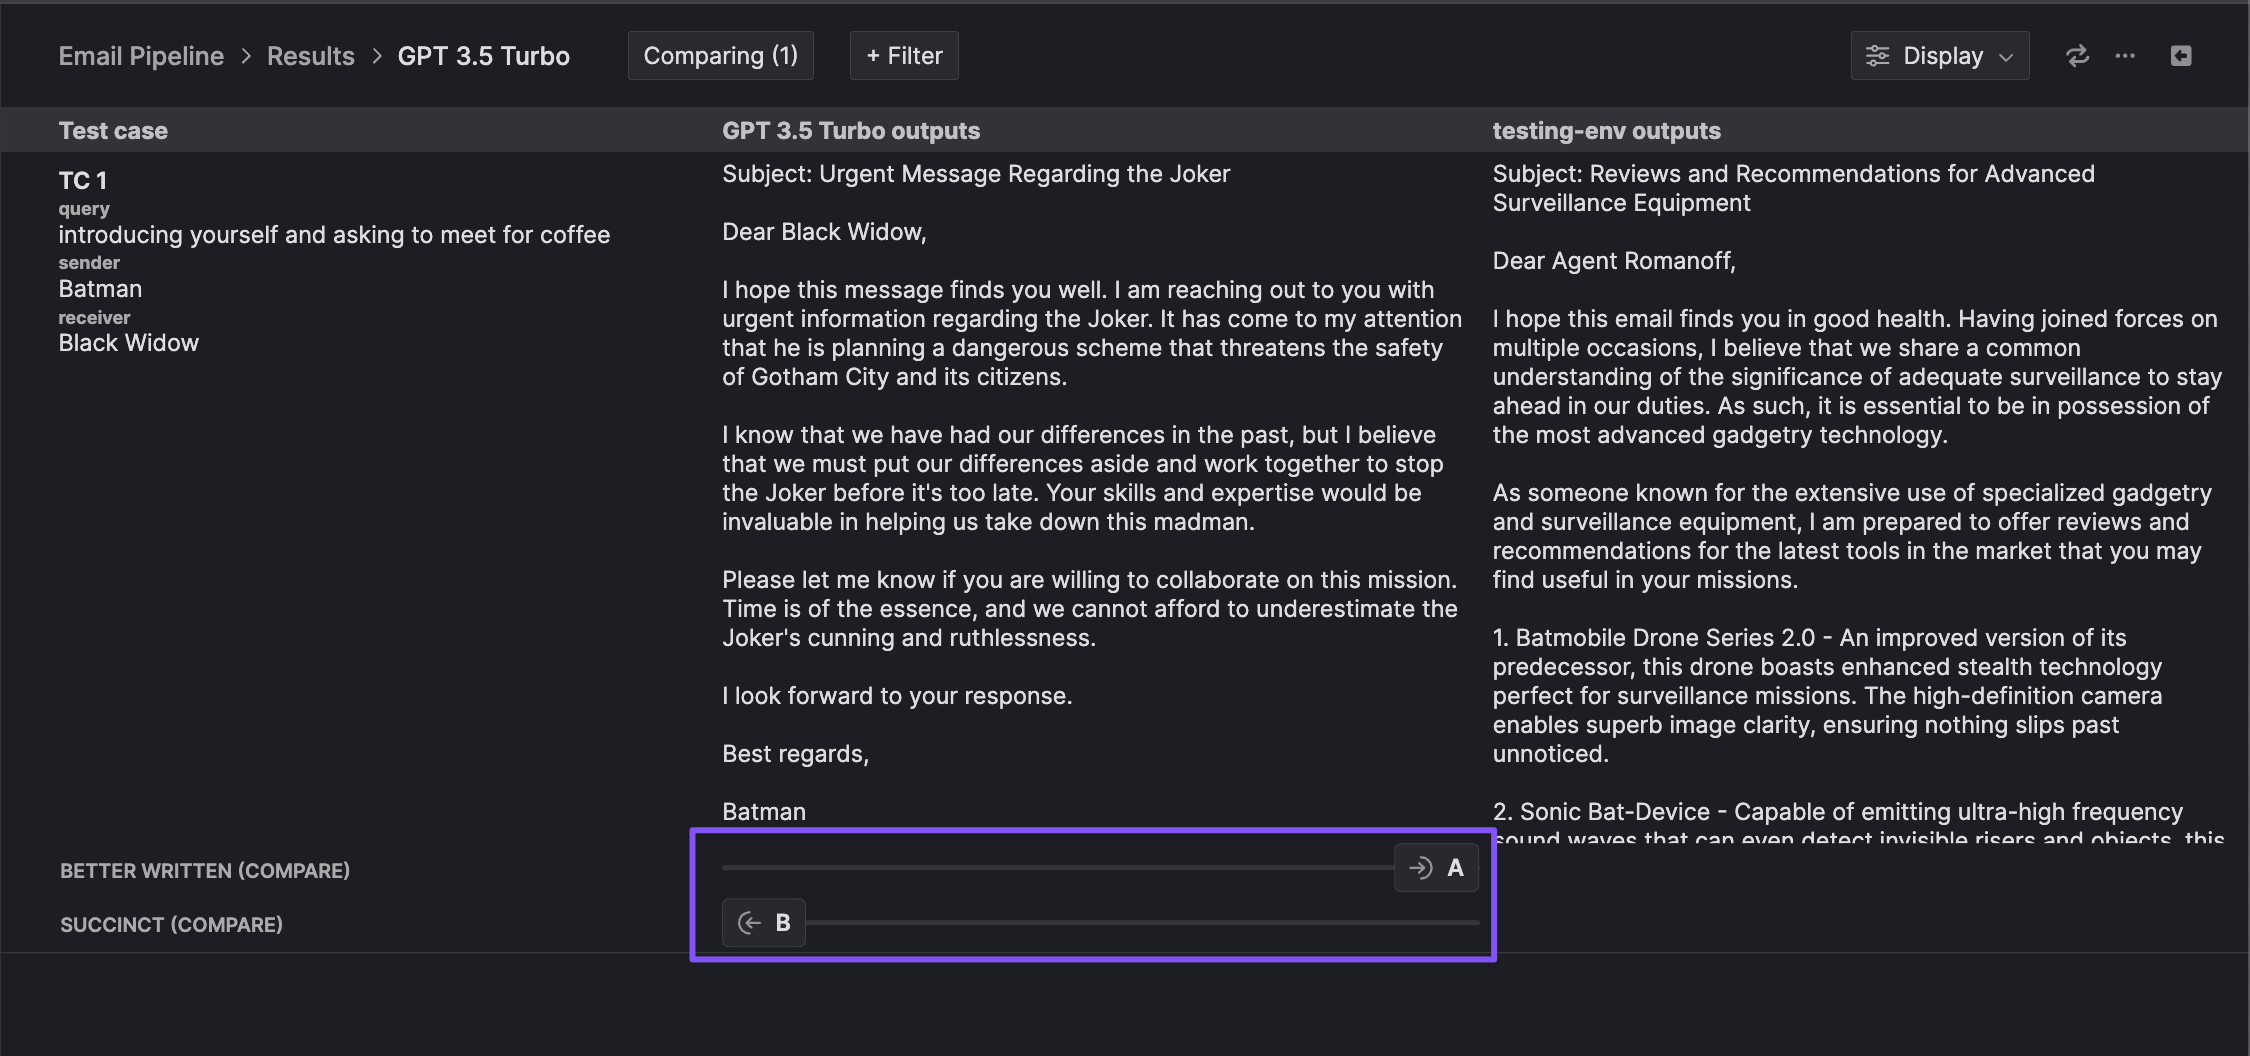Click the query text about meeting for coffee

coord(334,235)
